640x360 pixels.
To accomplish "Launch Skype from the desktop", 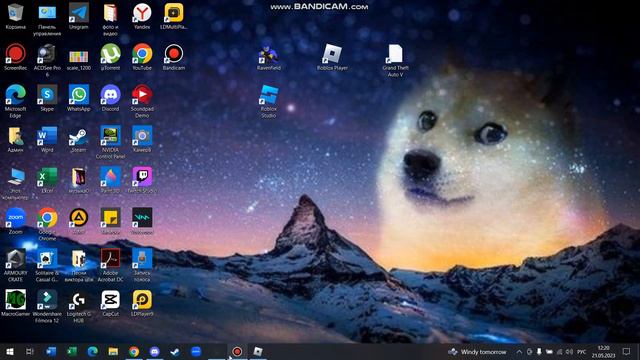I will click(47, 98).
